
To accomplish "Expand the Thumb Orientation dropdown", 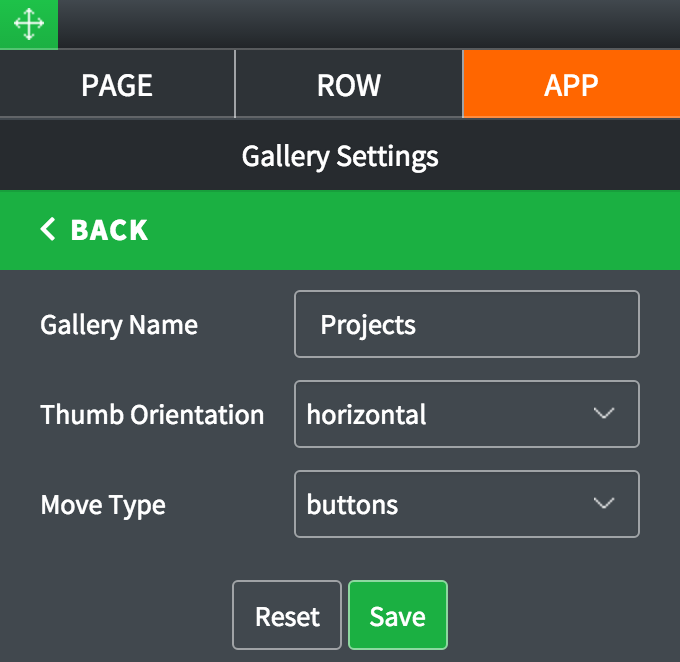I will tap(466, 414).
